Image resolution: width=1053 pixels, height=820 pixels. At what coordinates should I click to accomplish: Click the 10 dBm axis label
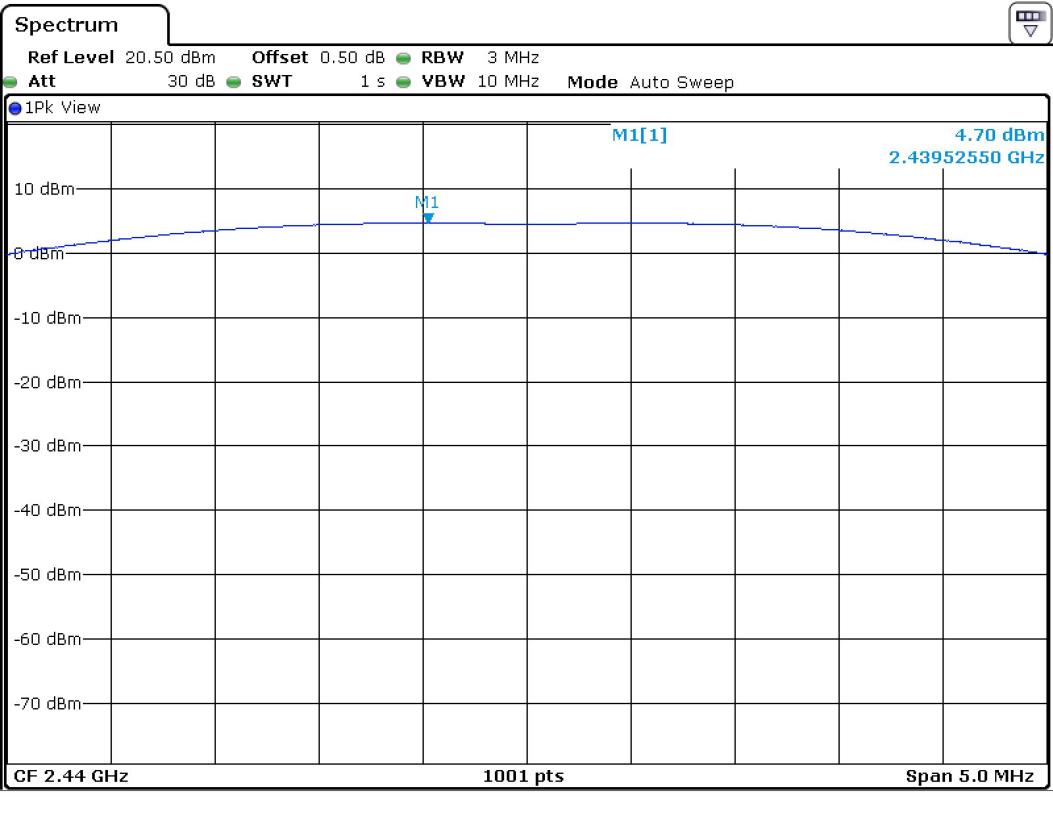44,189
